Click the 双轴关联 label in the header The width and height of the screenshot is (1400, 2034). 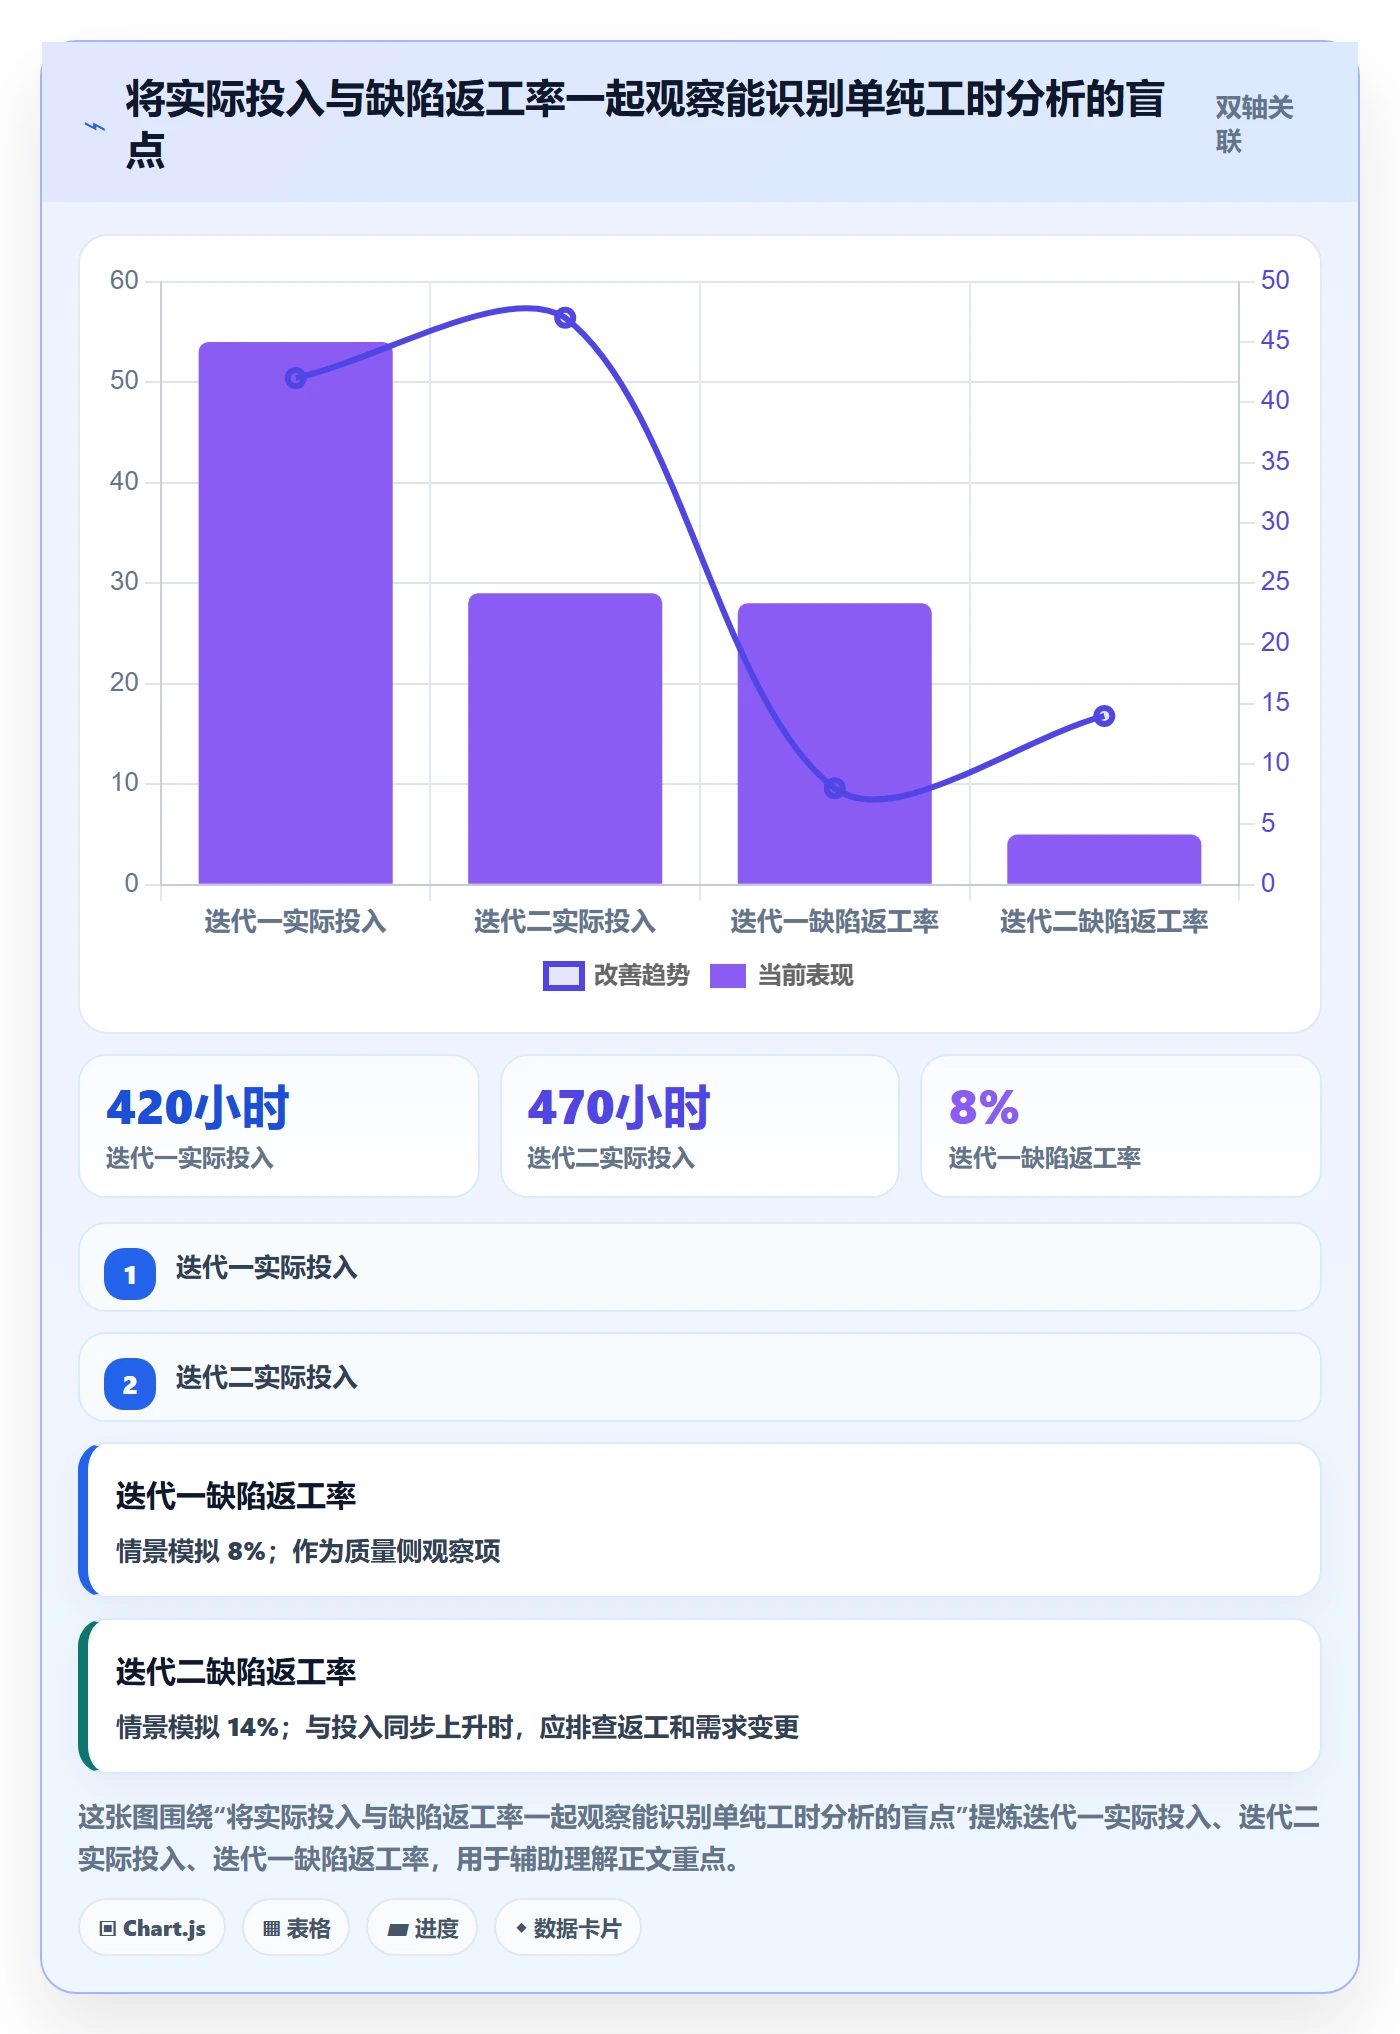1254,124
